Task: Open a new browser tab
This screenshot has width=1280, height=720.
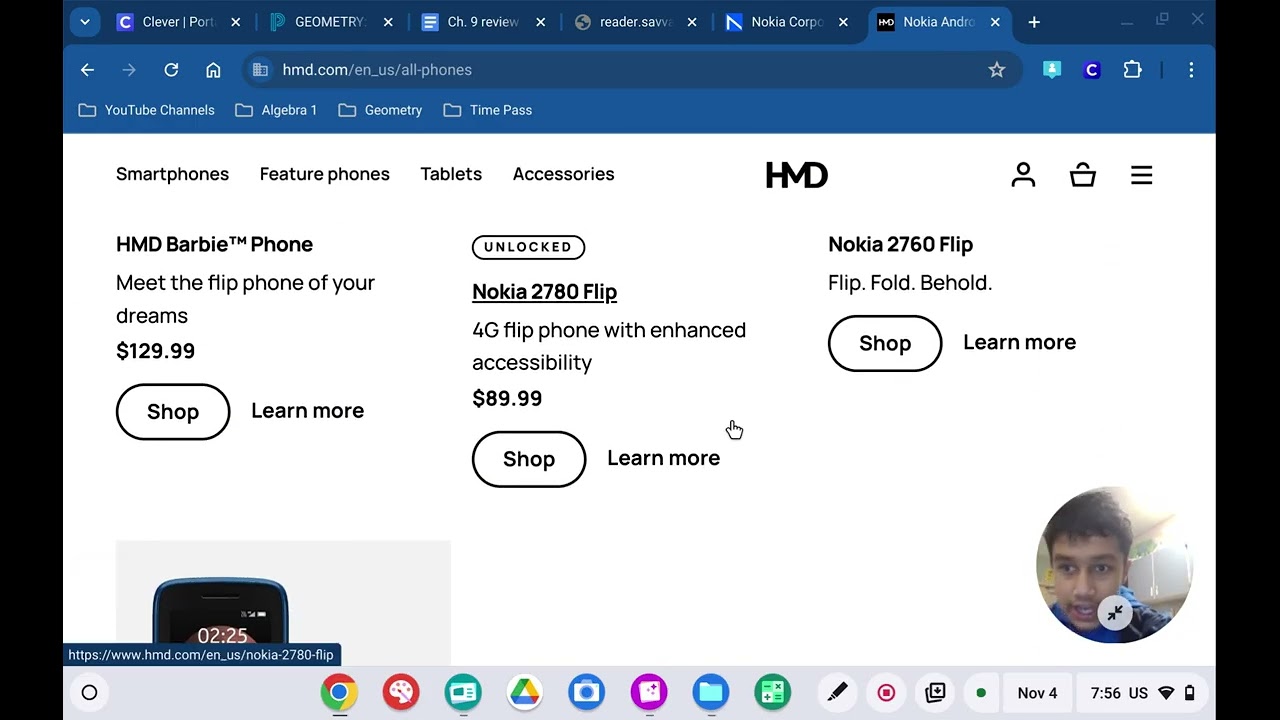Action: pyautogui.click(x=1034, y=22)
